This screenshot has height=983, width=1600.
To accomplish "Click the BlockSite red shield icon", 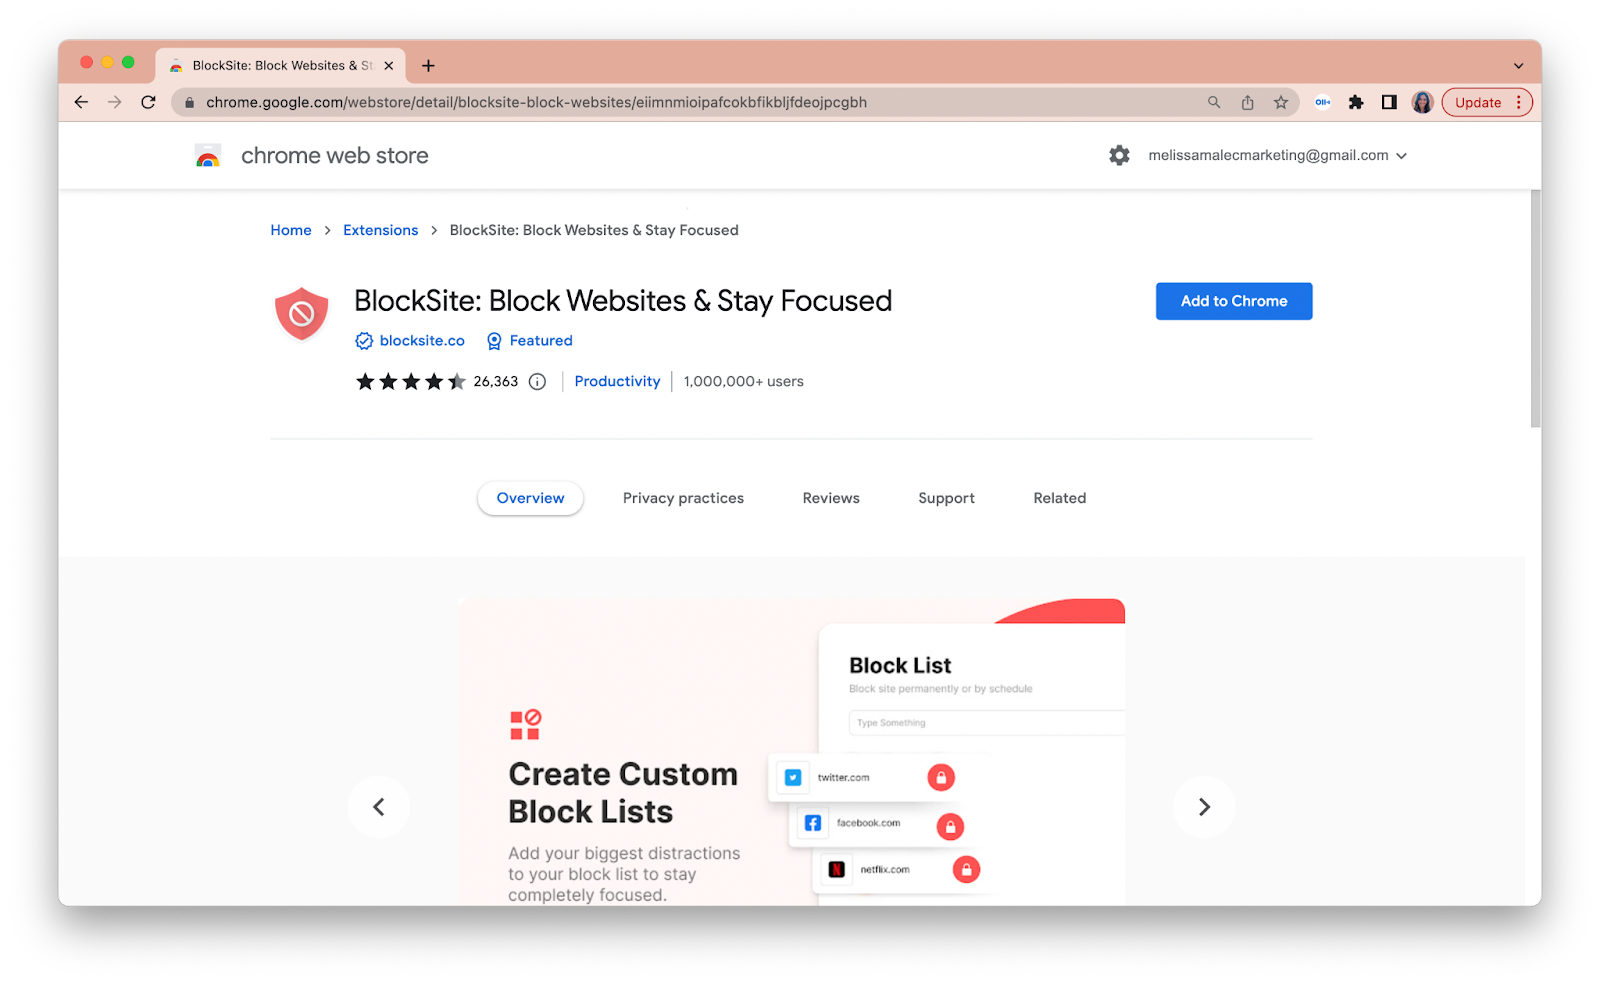I will 302,315.
